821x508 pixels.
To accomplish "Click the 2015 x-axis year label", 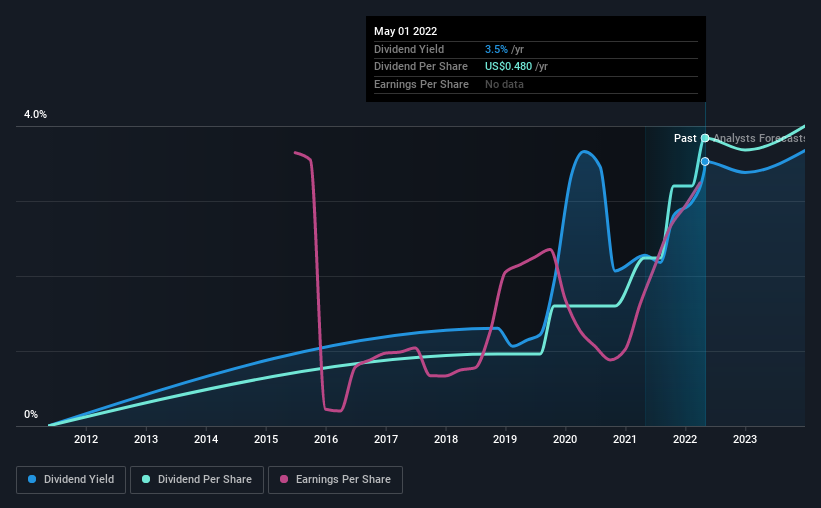I will (266, 439).
